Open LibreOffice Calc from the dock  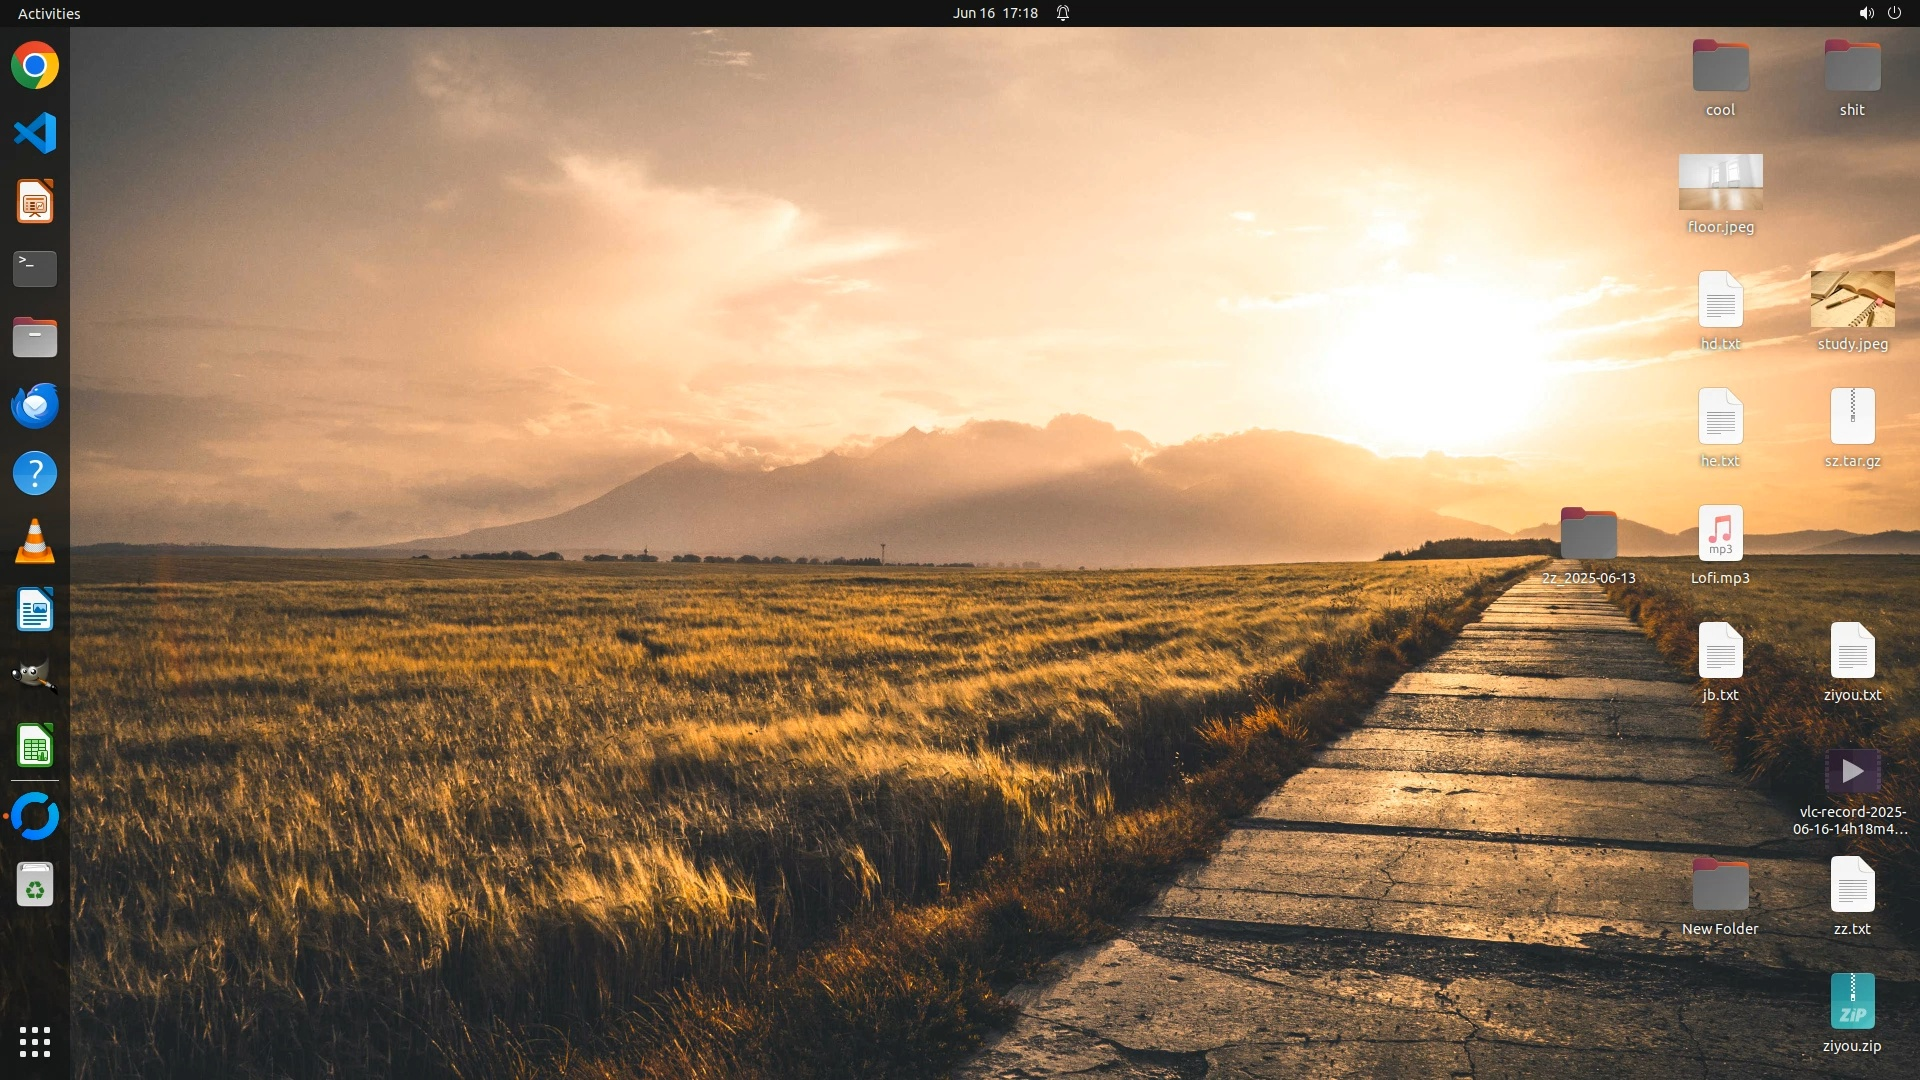[x=35, y=746]
